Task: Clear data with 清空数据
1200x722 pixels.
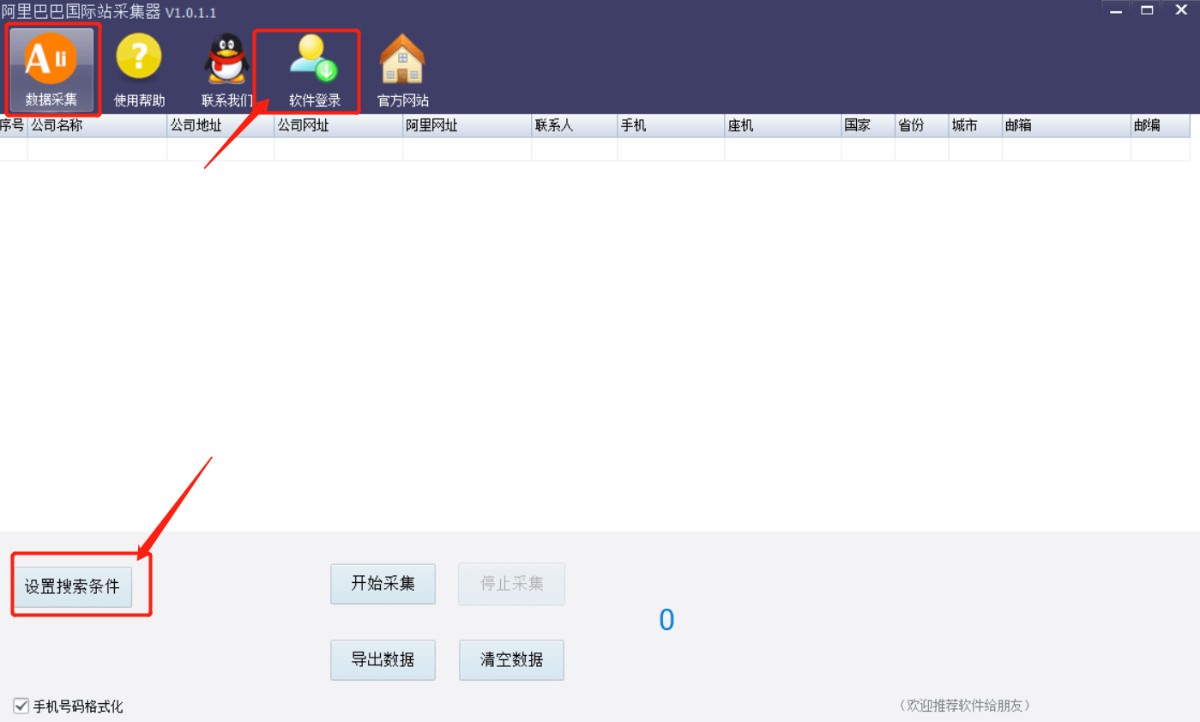Action: (512, 660)
